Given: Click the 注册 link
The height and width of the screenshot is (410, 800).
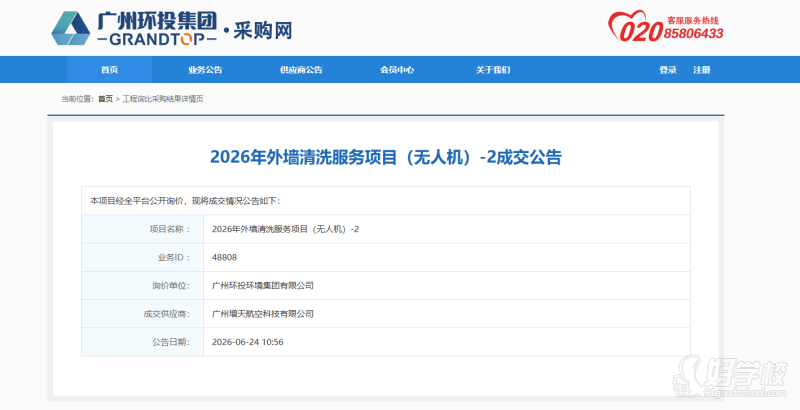Looking at the screenshot, I should (x=702, y=70).
